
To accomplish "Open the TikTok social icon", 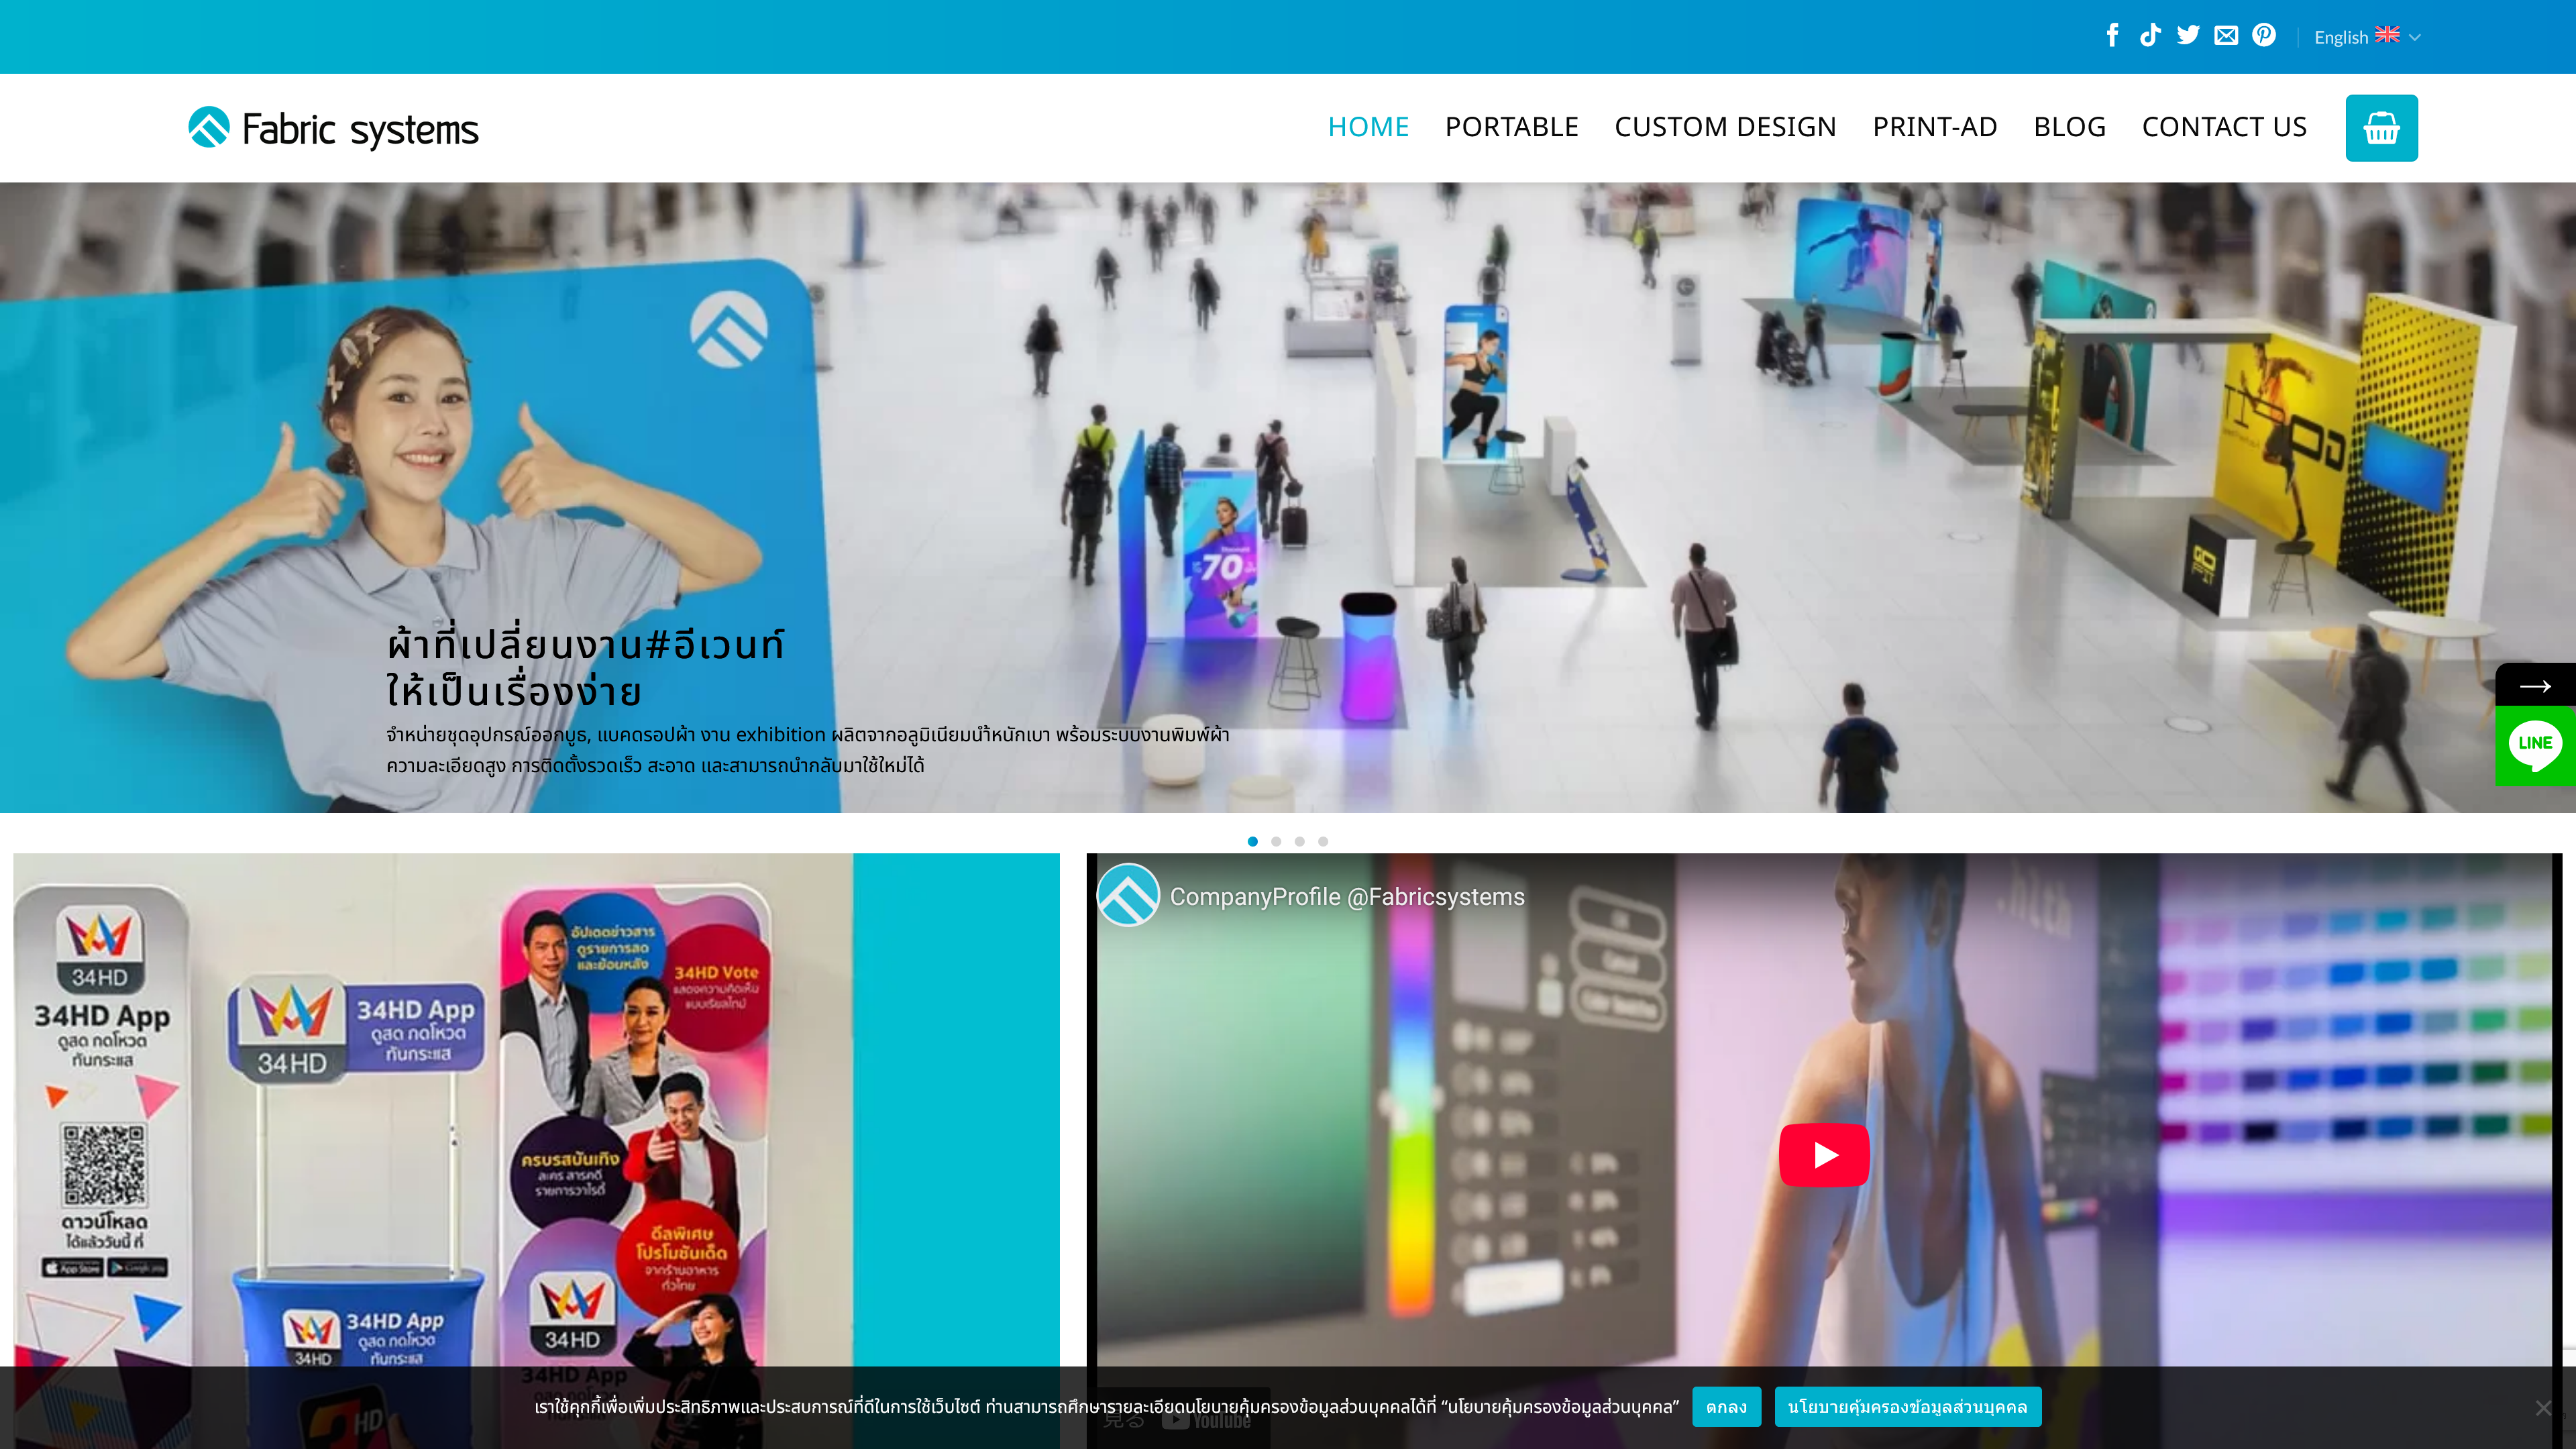I will tap(2150, 36).
